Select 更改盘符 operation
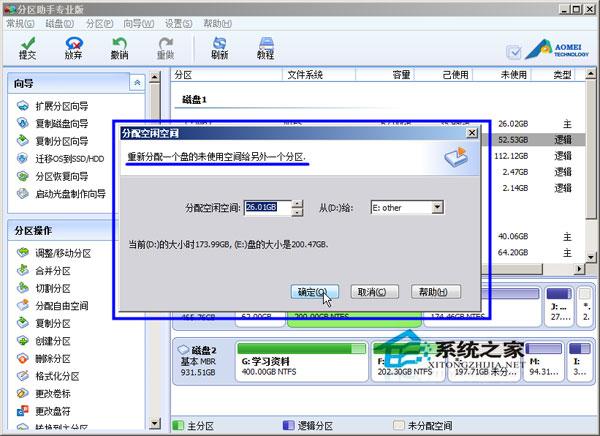600x436 pixels. point(44,411)
